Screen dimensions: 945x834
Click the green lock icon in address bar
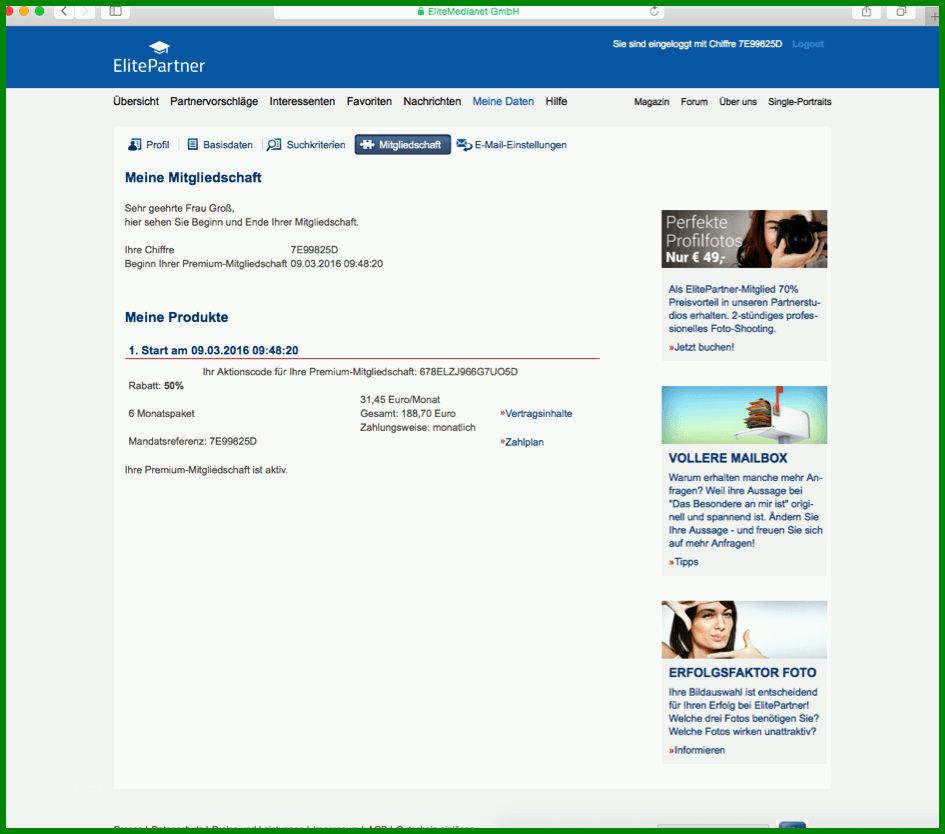[421, 11]
